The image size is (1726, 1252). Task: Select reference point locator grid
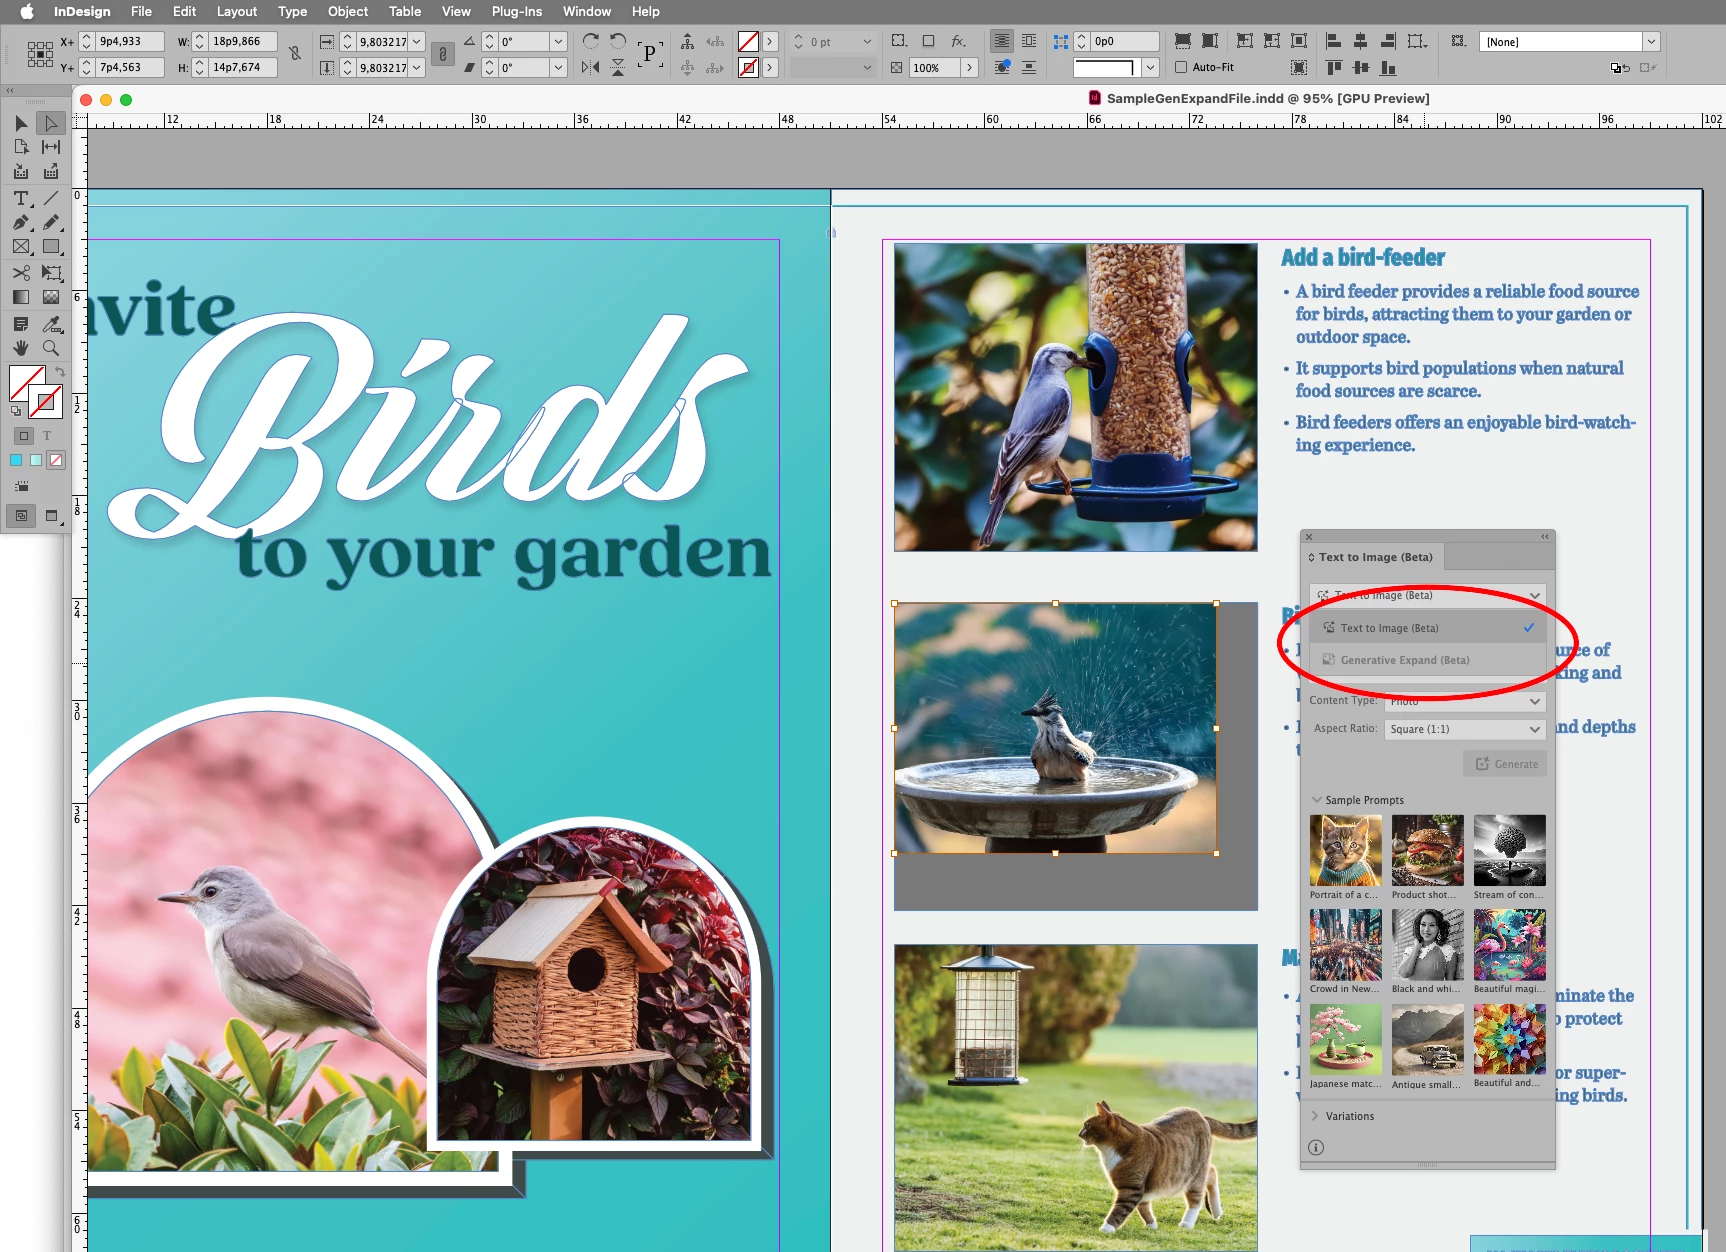click(40, 54)
